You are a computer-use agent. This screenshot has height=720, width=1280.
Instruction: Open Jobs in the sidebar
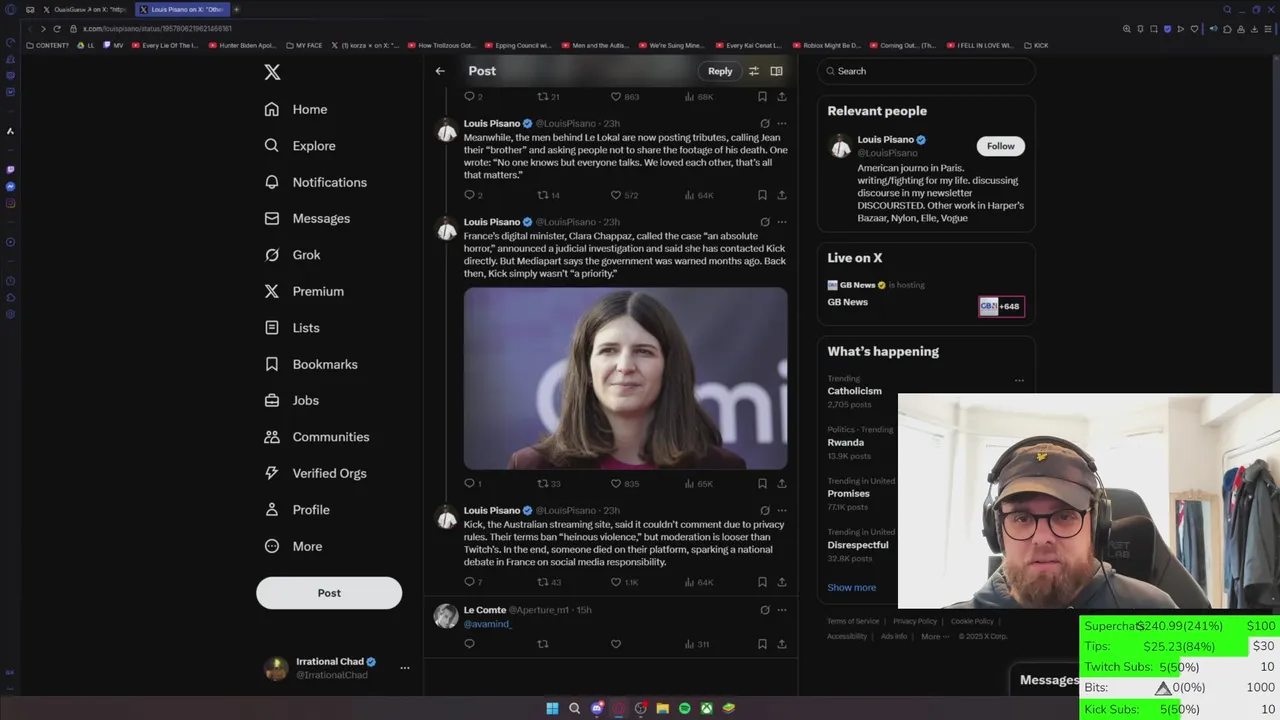pos(291,400)
